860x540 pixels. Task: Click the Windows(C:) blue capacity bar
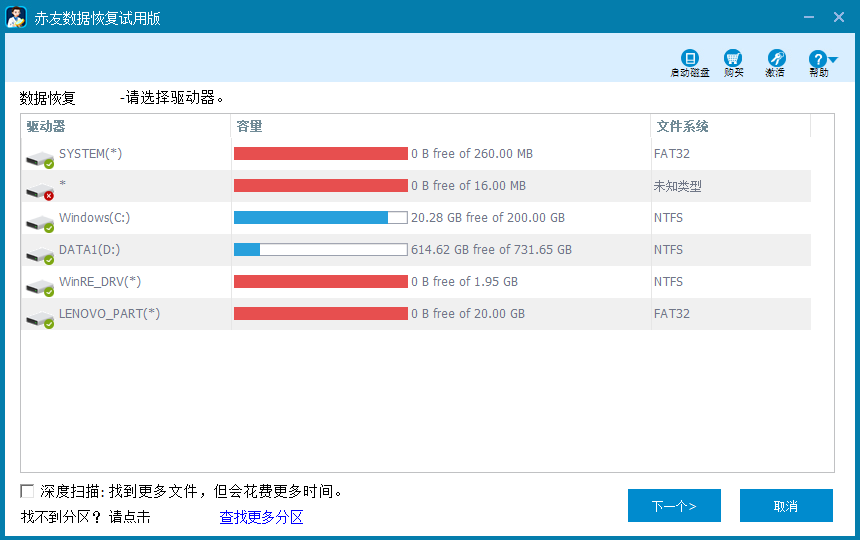coord(311,218)
